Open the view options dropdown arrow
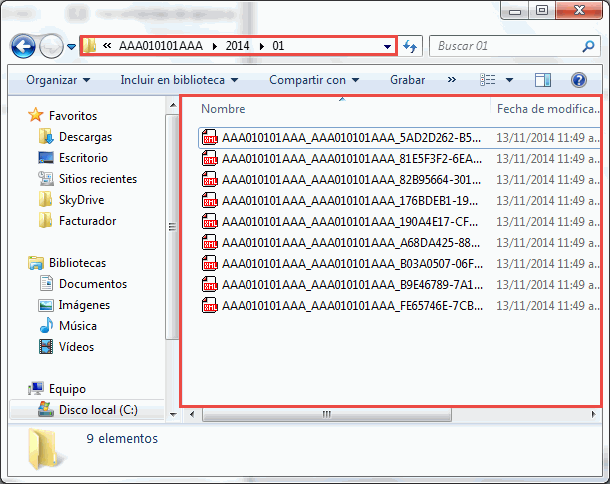The image size is (610, 484). [x=509, y=80]
